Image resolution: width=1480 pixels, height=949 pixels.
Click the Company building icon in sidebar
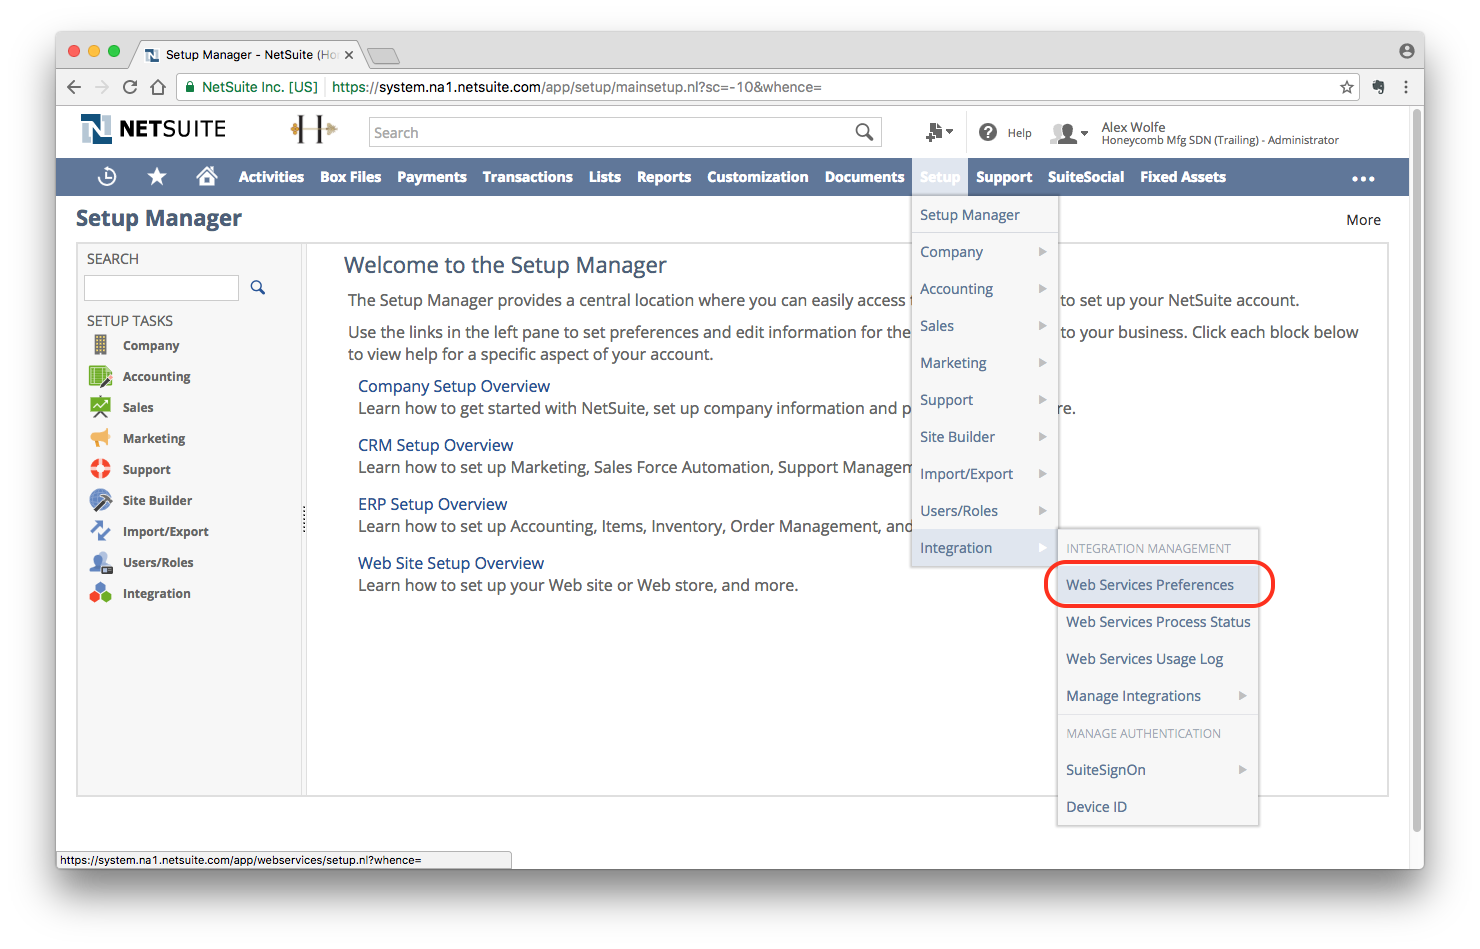(100, 345)
